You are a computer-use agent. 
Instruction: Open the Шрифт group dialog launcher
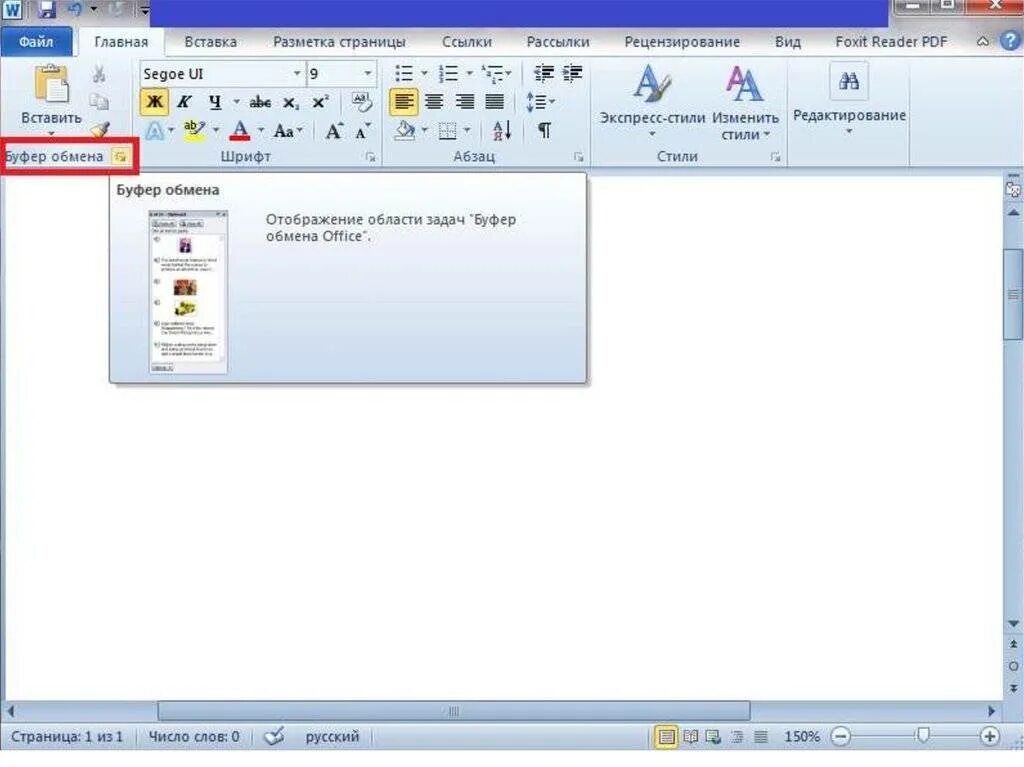(x=370, y=157)
